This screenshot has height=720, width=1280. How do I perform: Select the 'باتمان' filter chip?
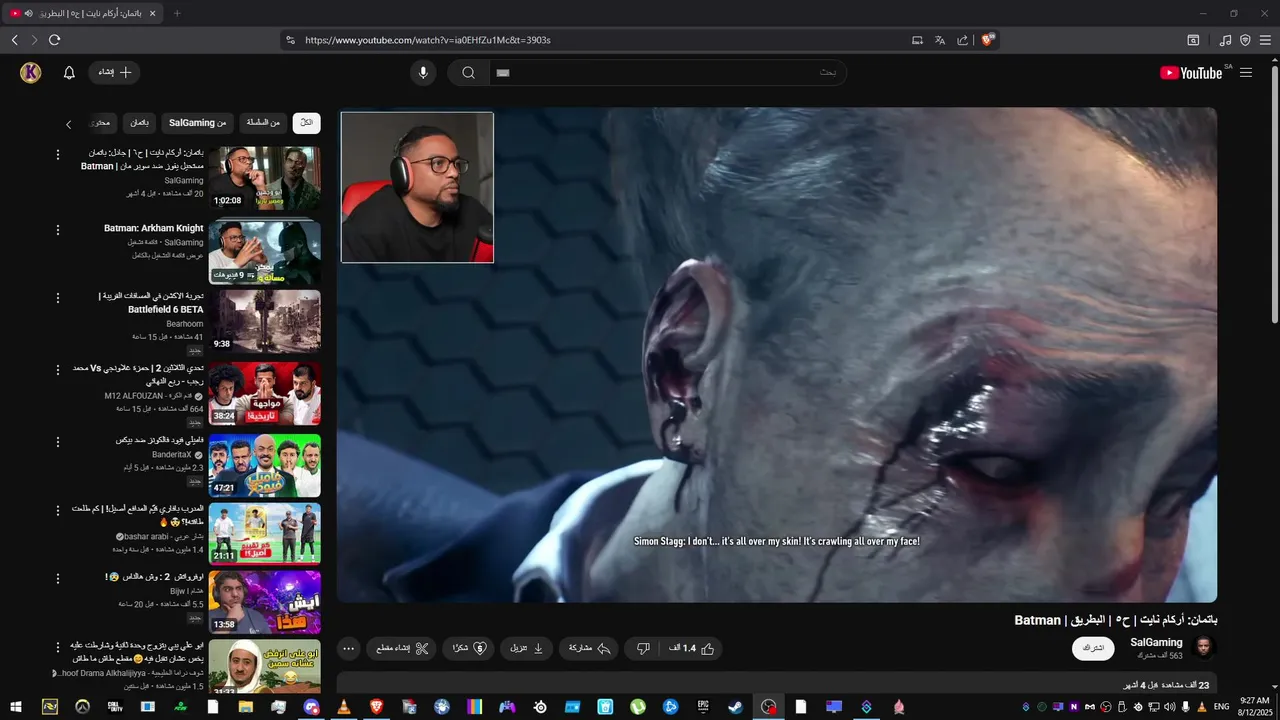140,123
